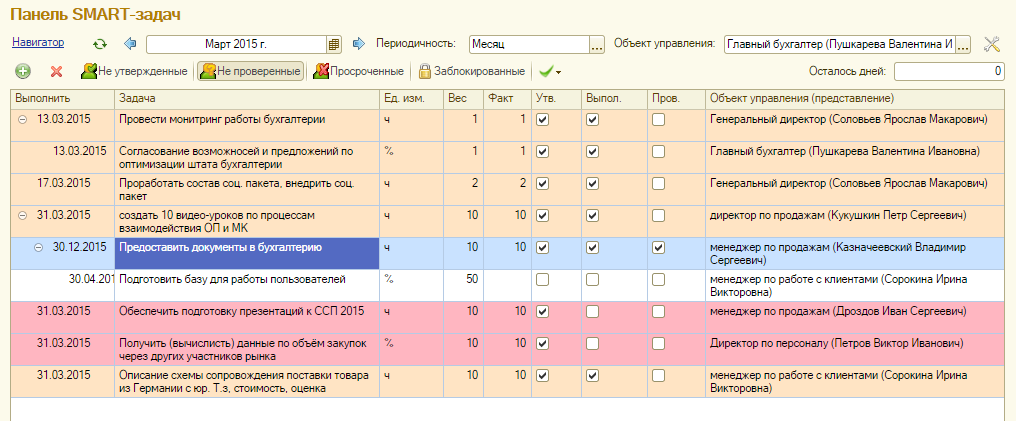Image resolution: width=1016 pixels, height=421 pixels.
Task: Toggle the Не утвержденные filter
Action: pyautogui.click(x=135, y=72)
